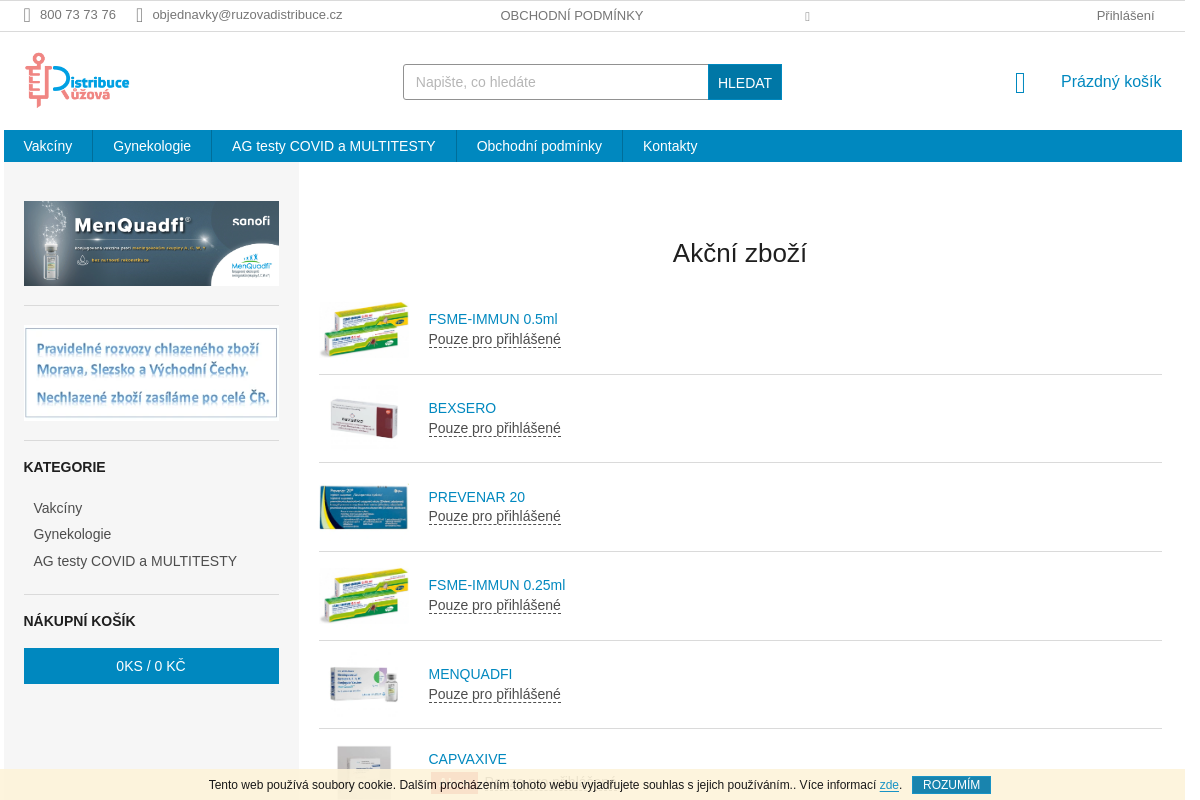This screenshot has width=1200, height=800.
Task: Click 'Pouze pro přihlášené' under MENQUADFI
Action: tap(495, 694)
